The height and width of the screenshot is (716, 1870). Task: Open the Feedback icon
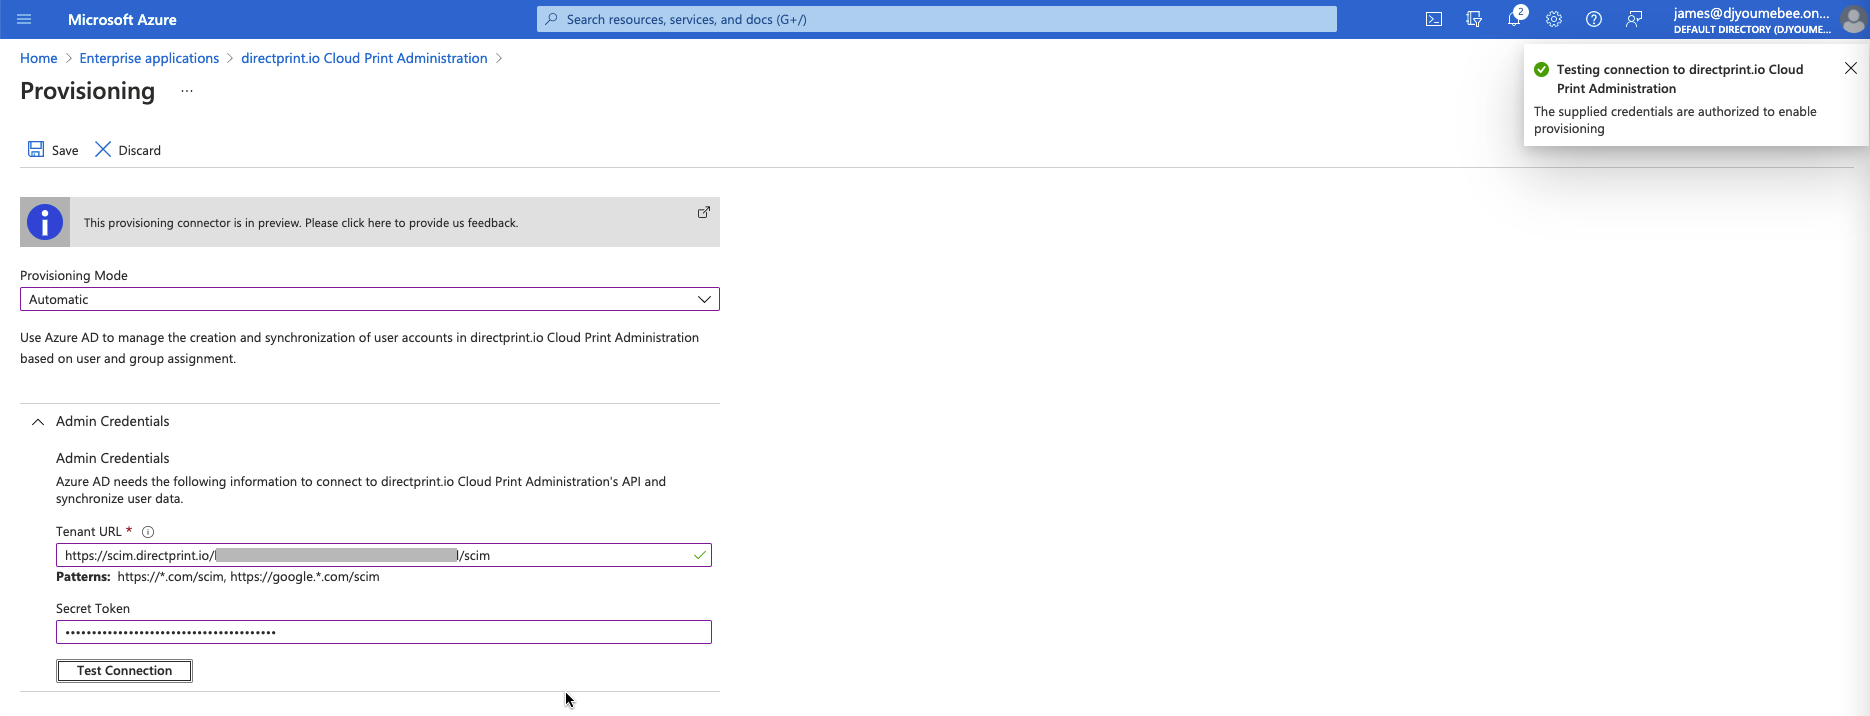[1634, 19]
